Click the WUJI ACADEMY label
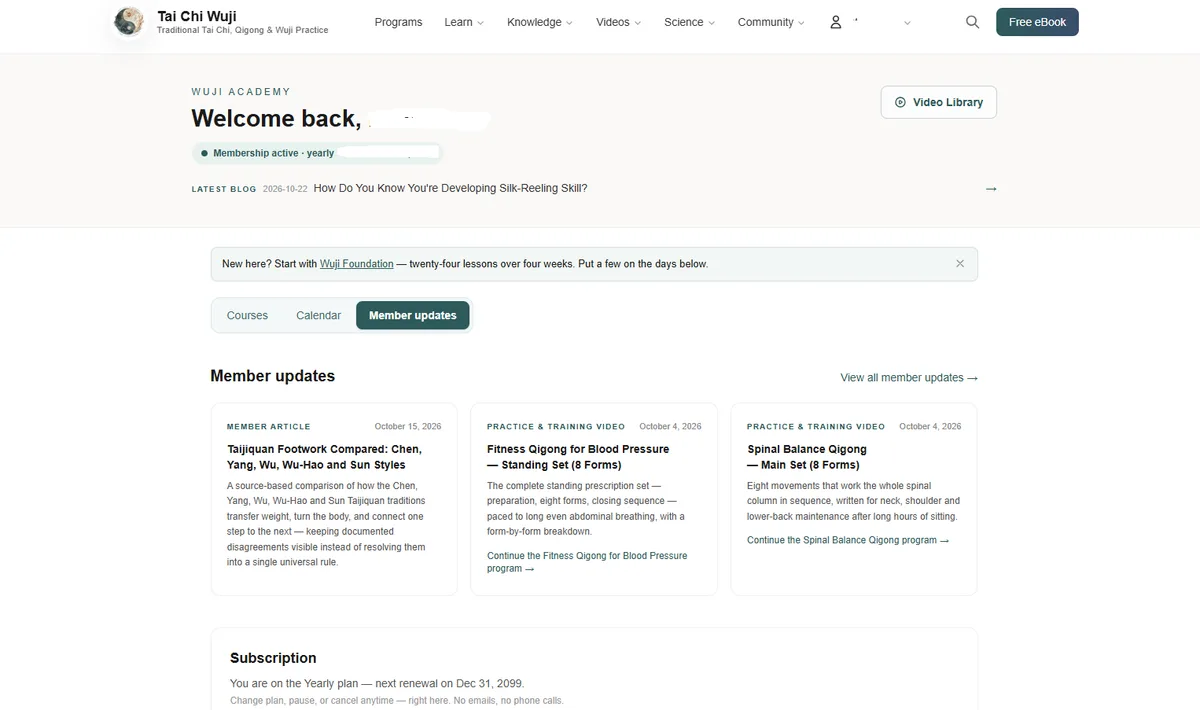Viewport: 1200px width, 710px height. pyautogui.click(x=241, y=92)
